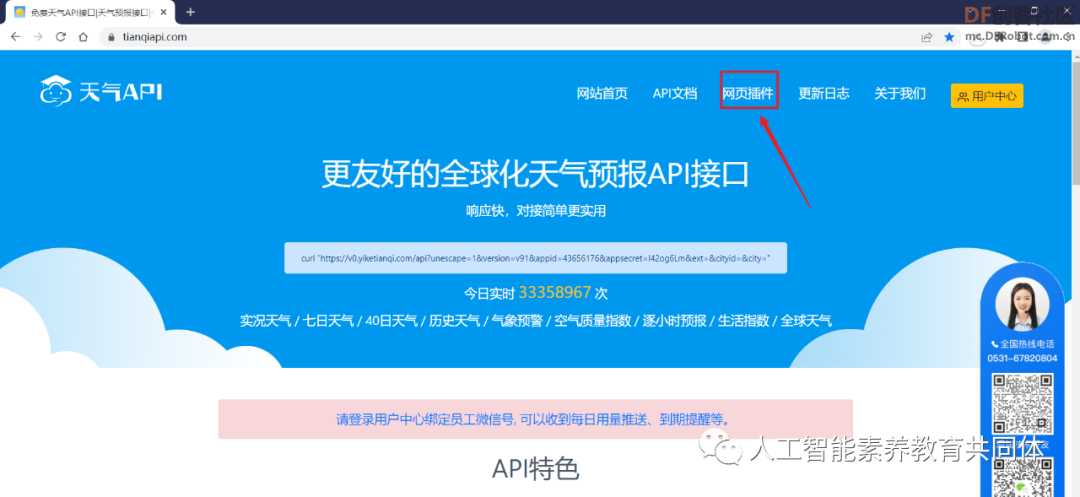Screen dimensions: 1080x497
Task: Click the 33358967 request counter
Action: pyautogui.click(x=554, y=293)
